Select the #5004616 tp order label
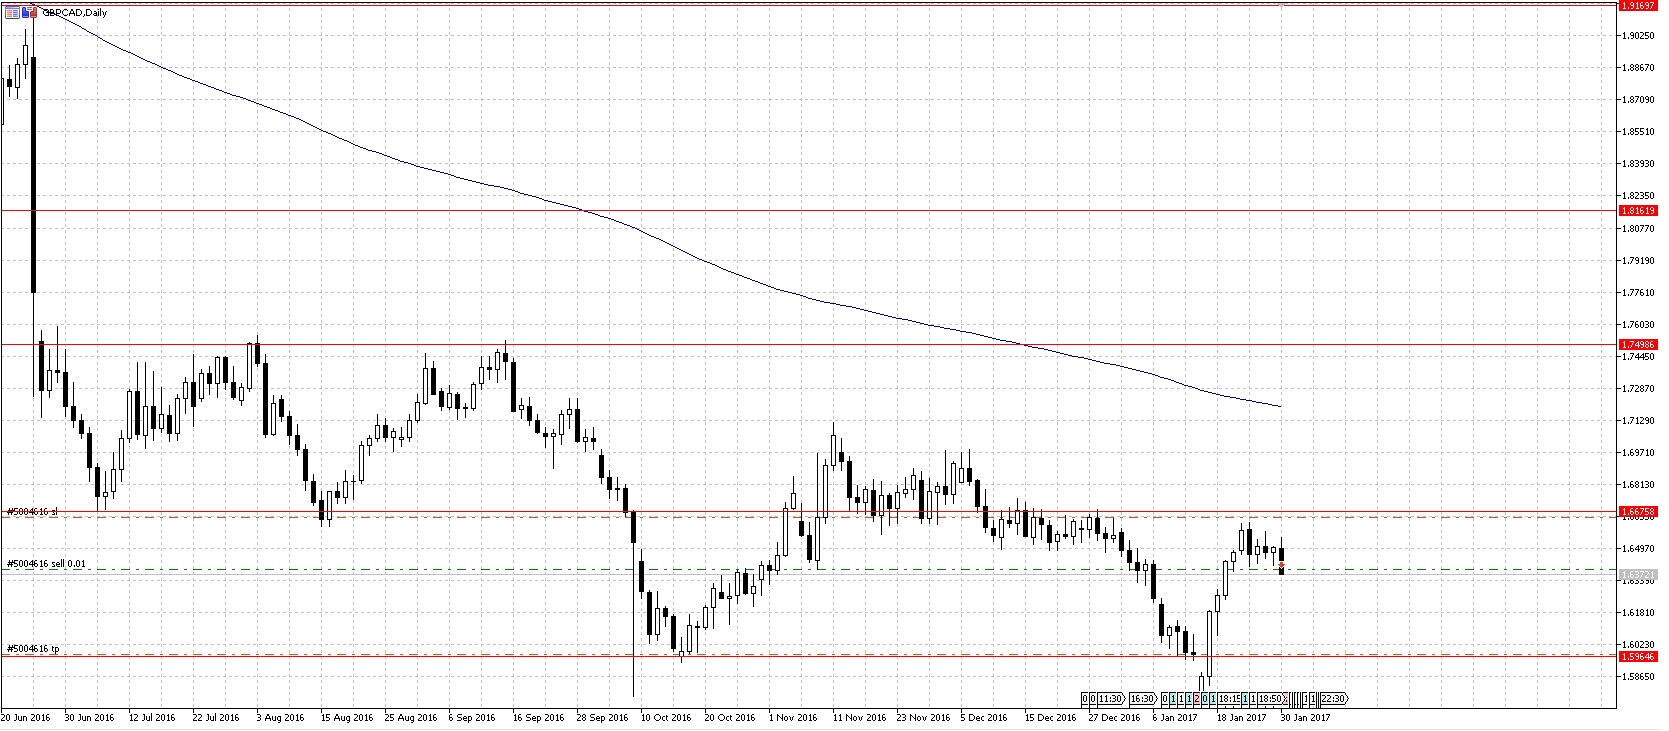Image resolution: width=1669 pixels, height=731 pixels. point(33,649)
